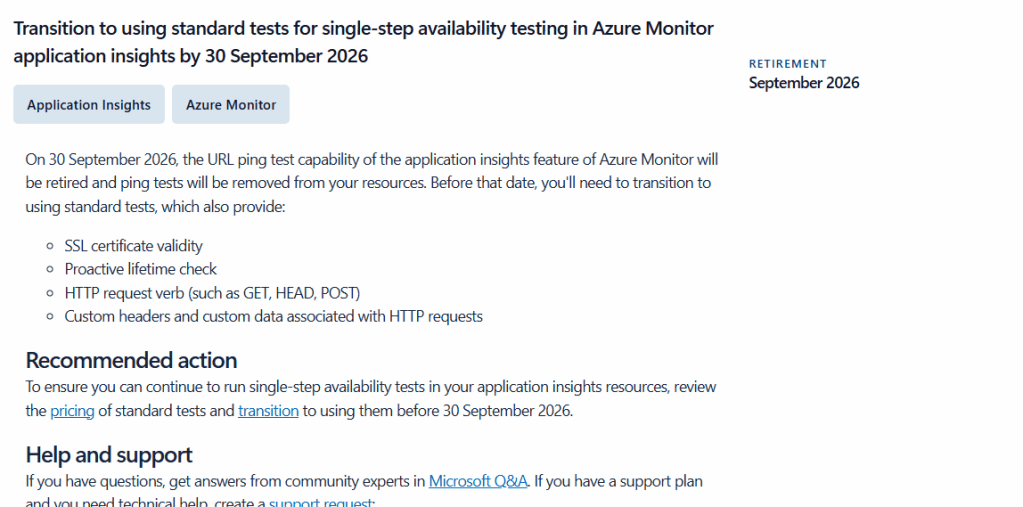Click the SSL certificate validity bullet item
1023x507 pixels.
coord(134,246)
